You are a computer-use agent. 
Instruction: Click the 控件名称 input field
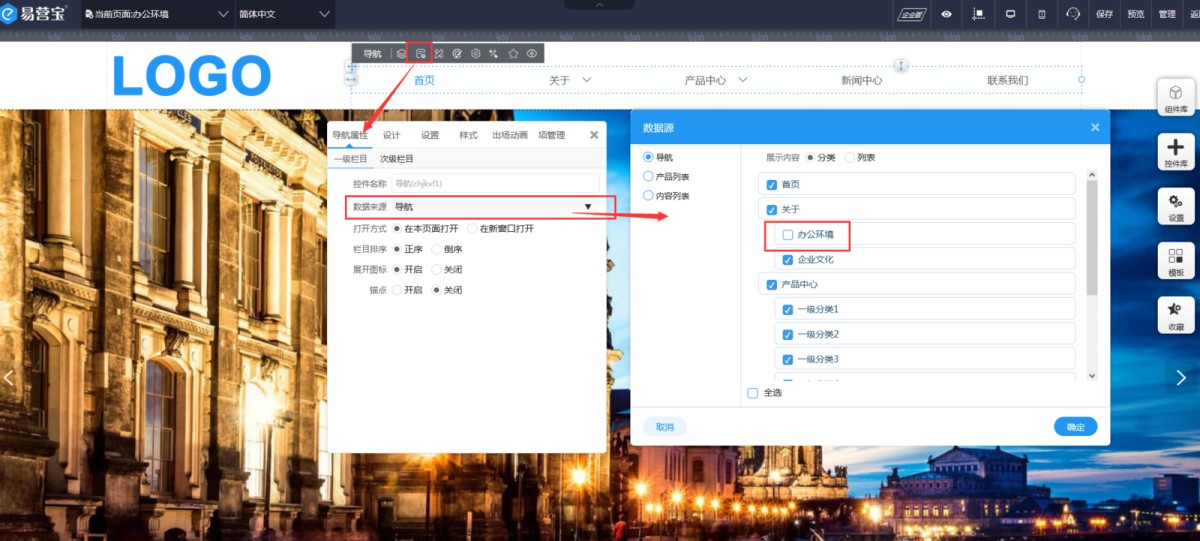(494, 184)
